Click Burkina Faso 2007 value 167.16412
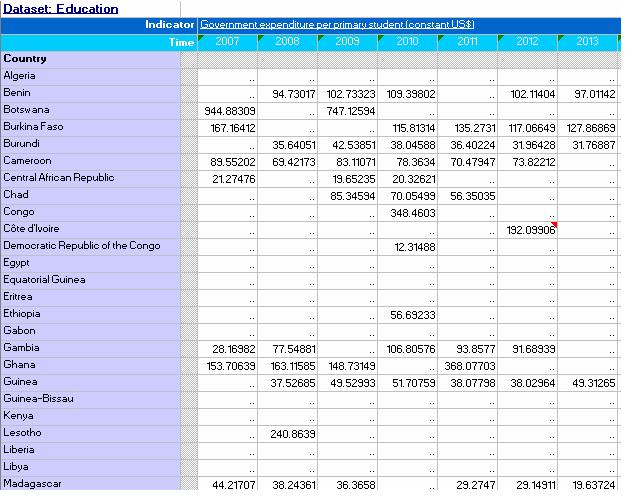 point(233,128)
